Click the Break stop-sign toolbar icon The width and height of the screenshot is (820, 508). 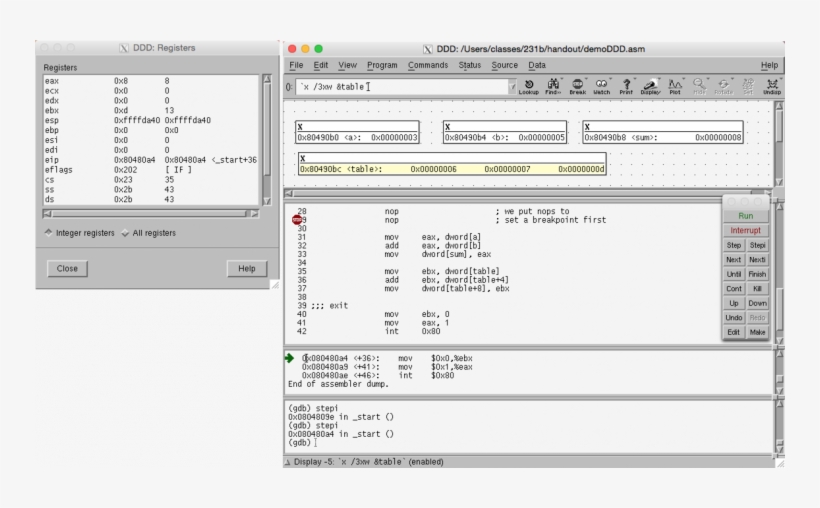[577, 86]
